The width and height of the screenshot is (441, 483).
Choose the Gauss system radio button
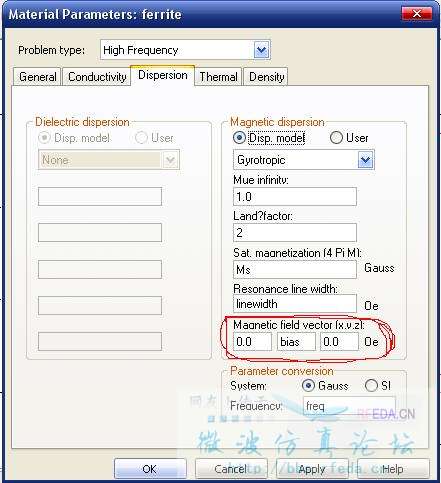click(308, 386)
